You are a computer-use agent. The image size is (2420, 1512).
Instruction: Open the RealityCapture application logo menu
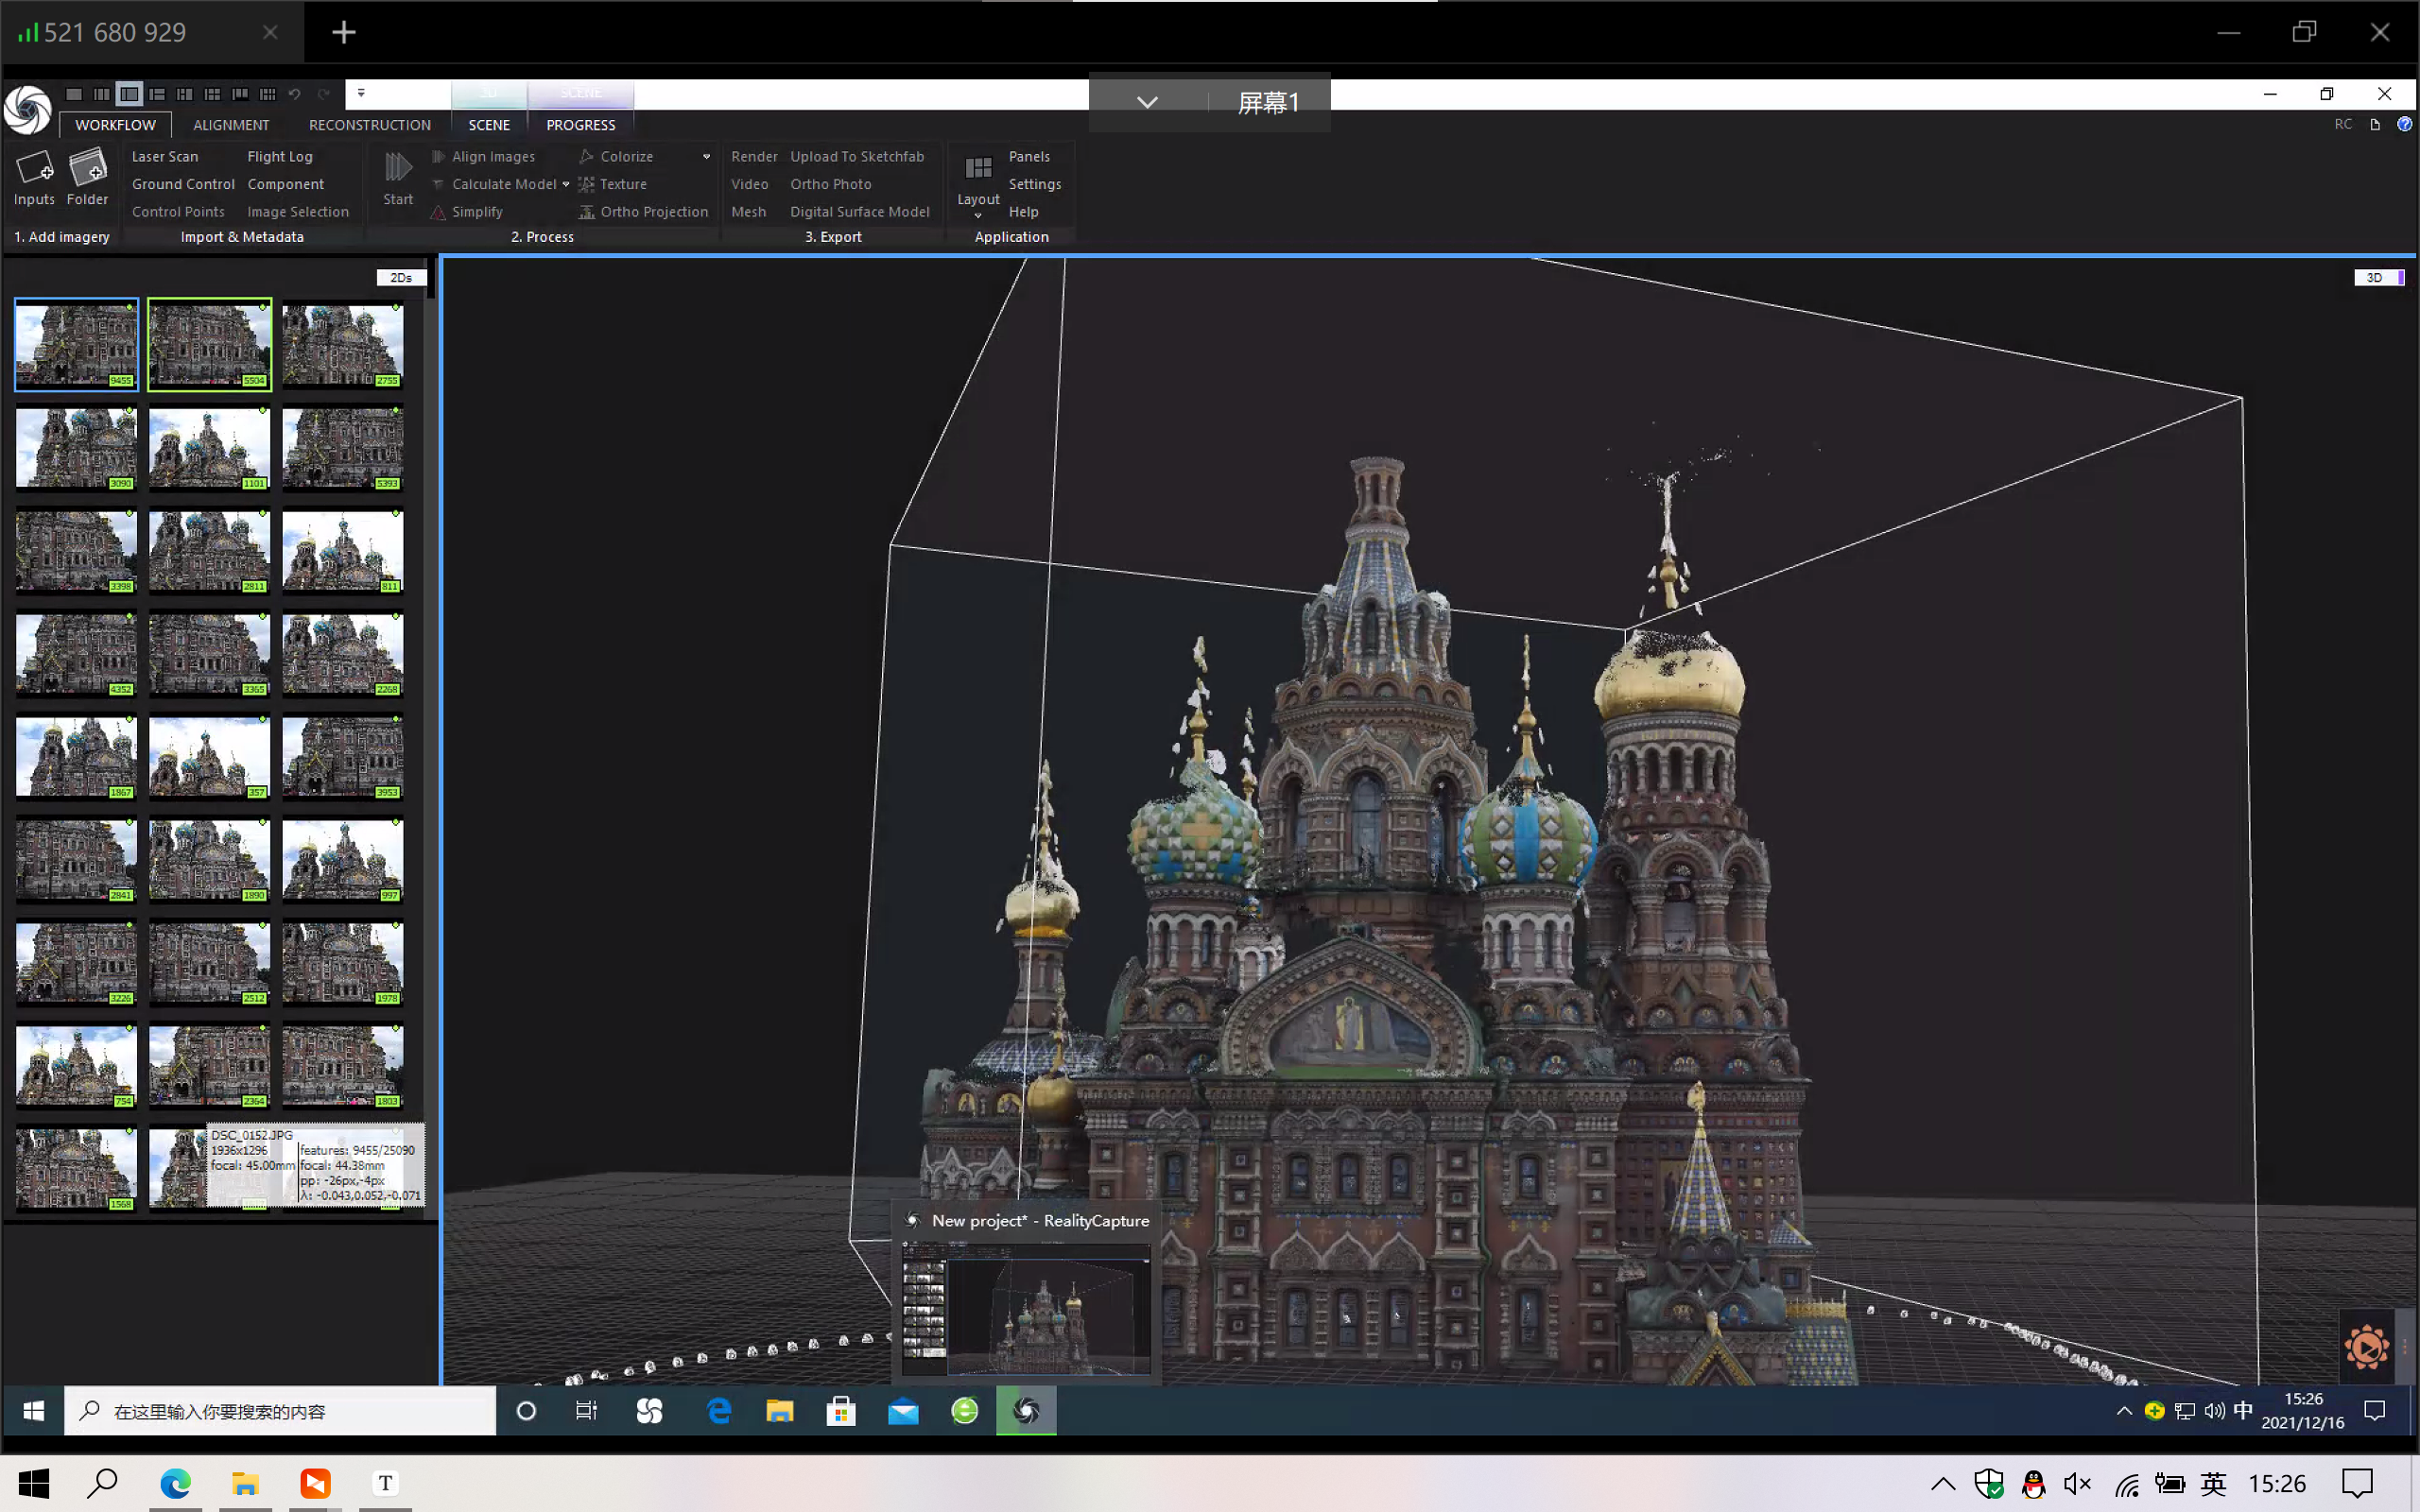27,109
